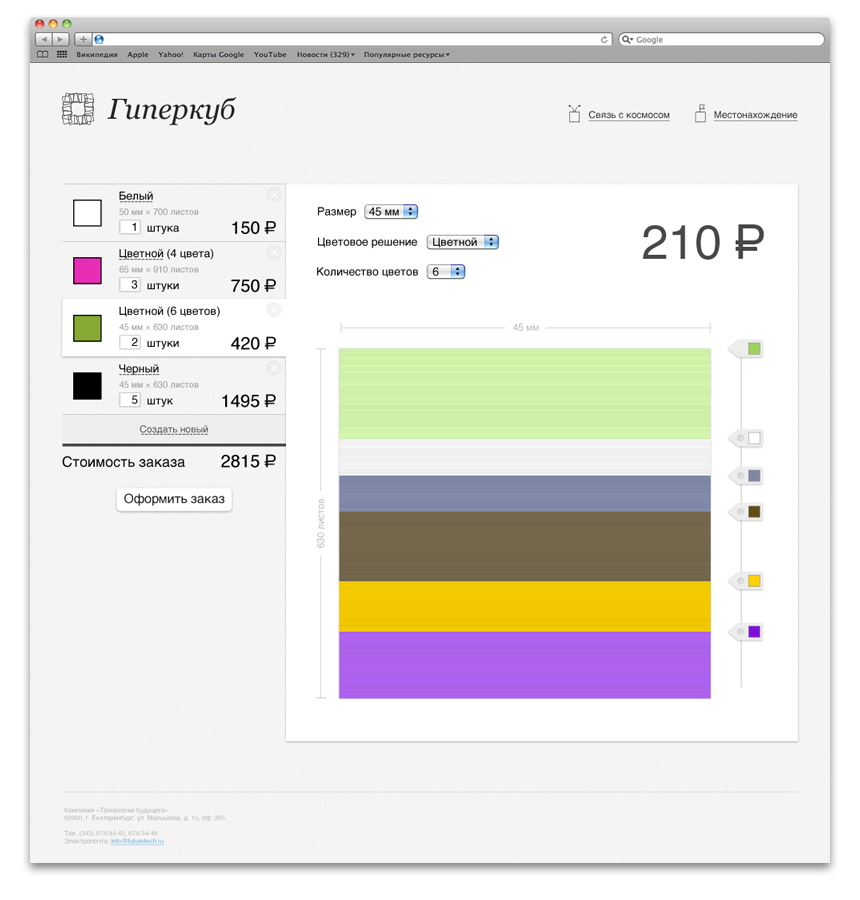The image size is (860, 900).
Task: Open the Википедия bookmark
Action: (96, 55)
